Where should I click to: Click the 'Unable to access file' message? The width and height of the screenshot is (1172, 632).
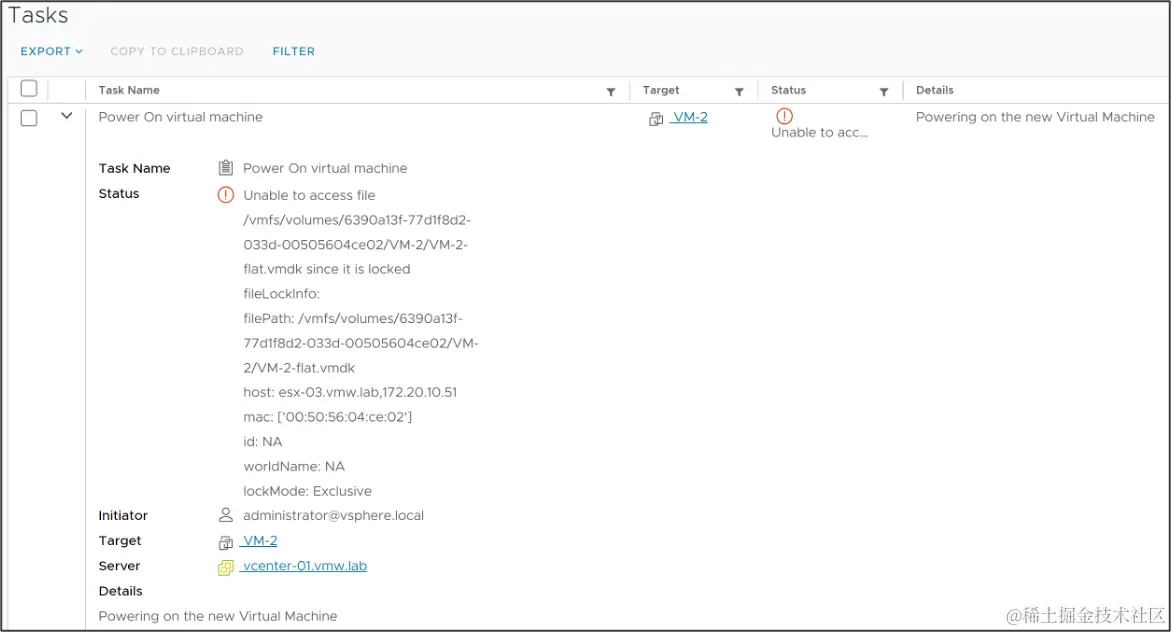(309, 196)
